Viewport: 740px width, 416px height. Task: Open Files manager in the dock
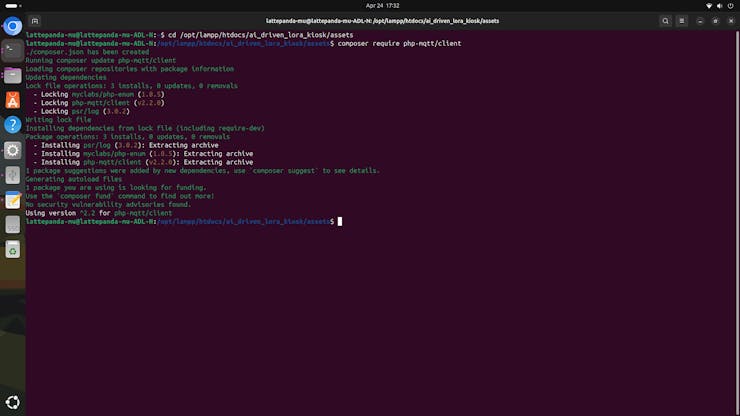[x=13, y=76]
